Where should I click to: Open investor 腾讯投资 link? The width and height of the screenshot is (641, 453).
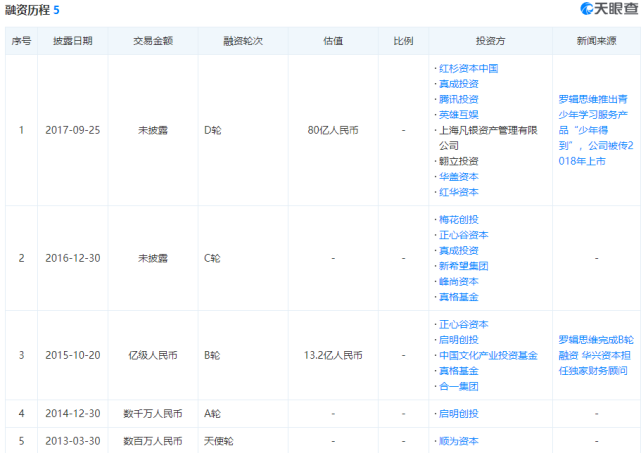pos(459,99)
